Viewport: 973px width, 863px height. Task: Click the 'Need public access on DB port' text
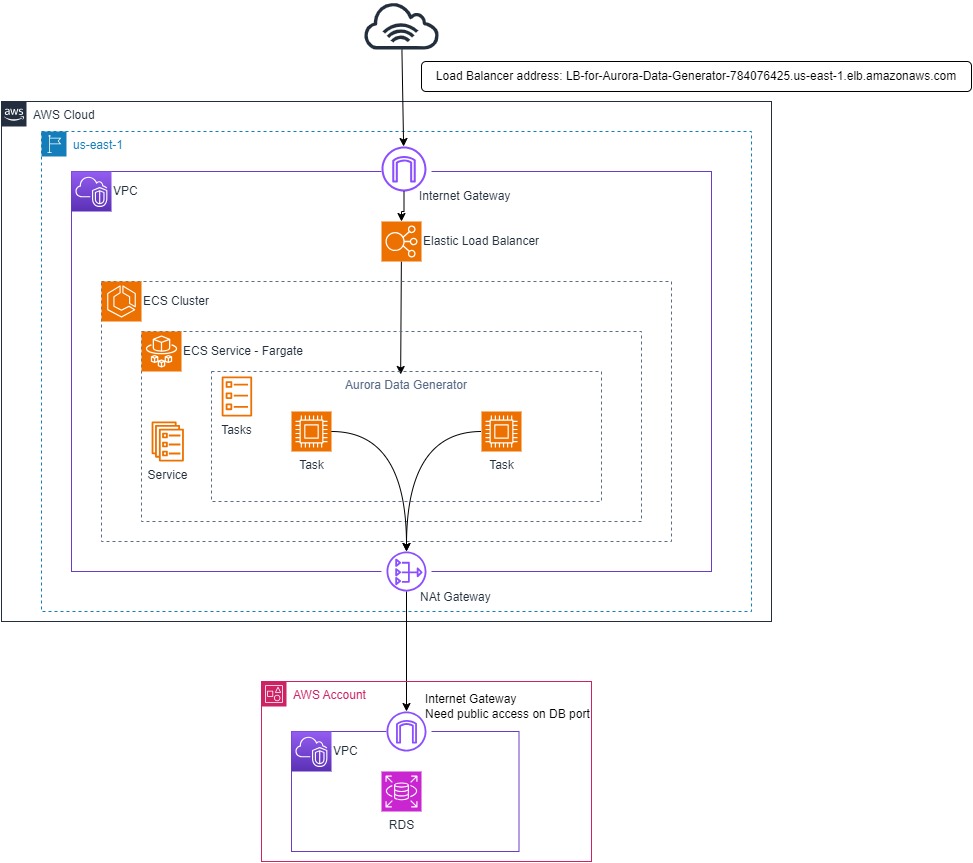coord(507,714)
